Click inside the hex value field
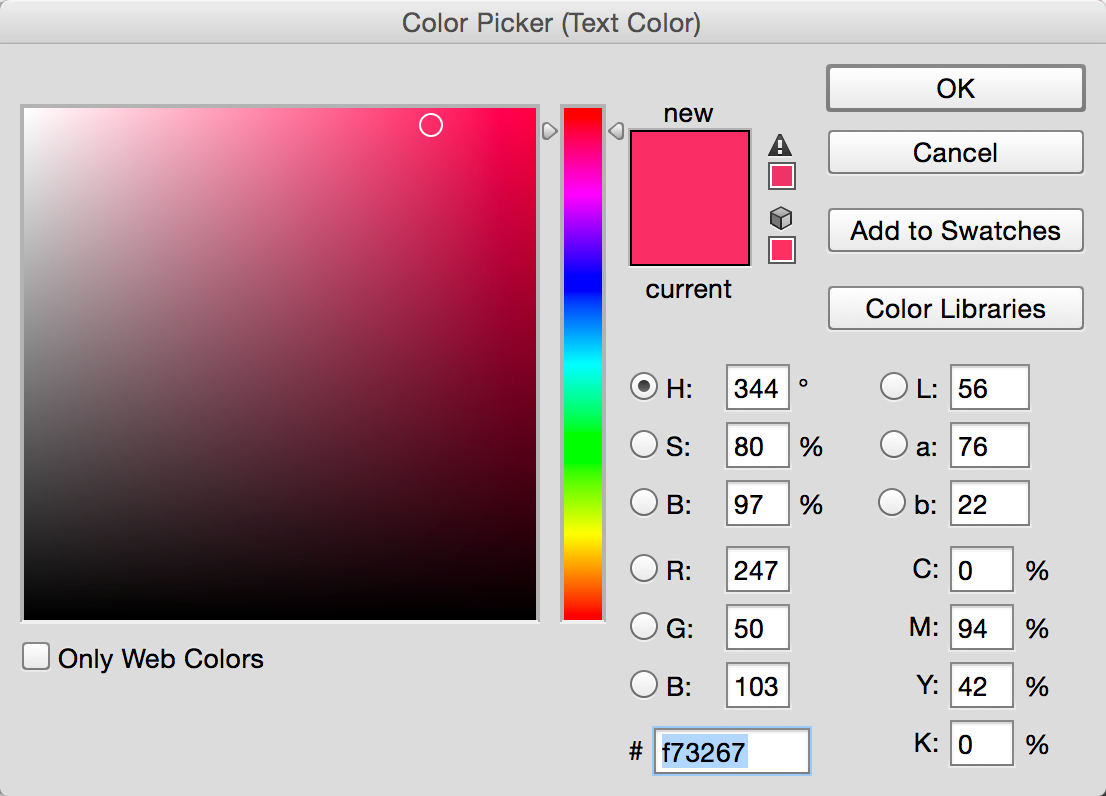1106x796 pixels. pyautogui.click(x=731, y=751)
